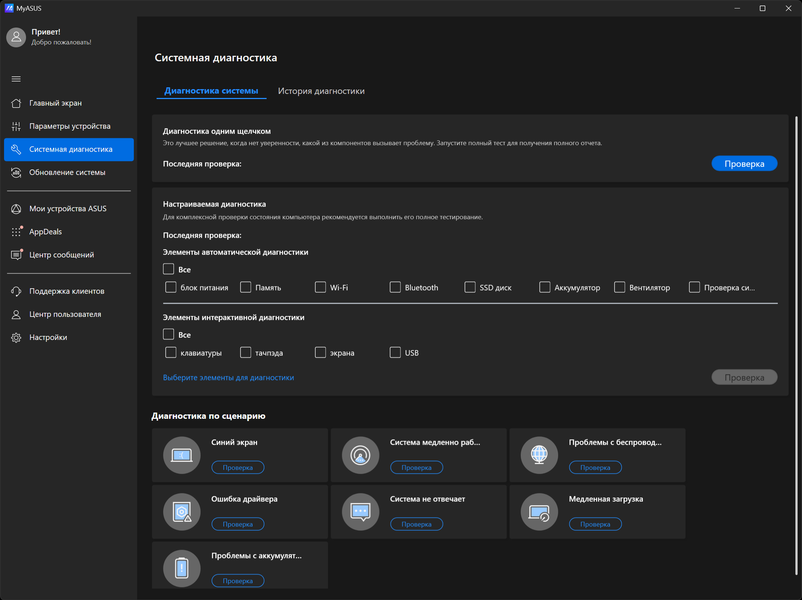Click the Поддержка клиентов headset icon

click(16, 291)
